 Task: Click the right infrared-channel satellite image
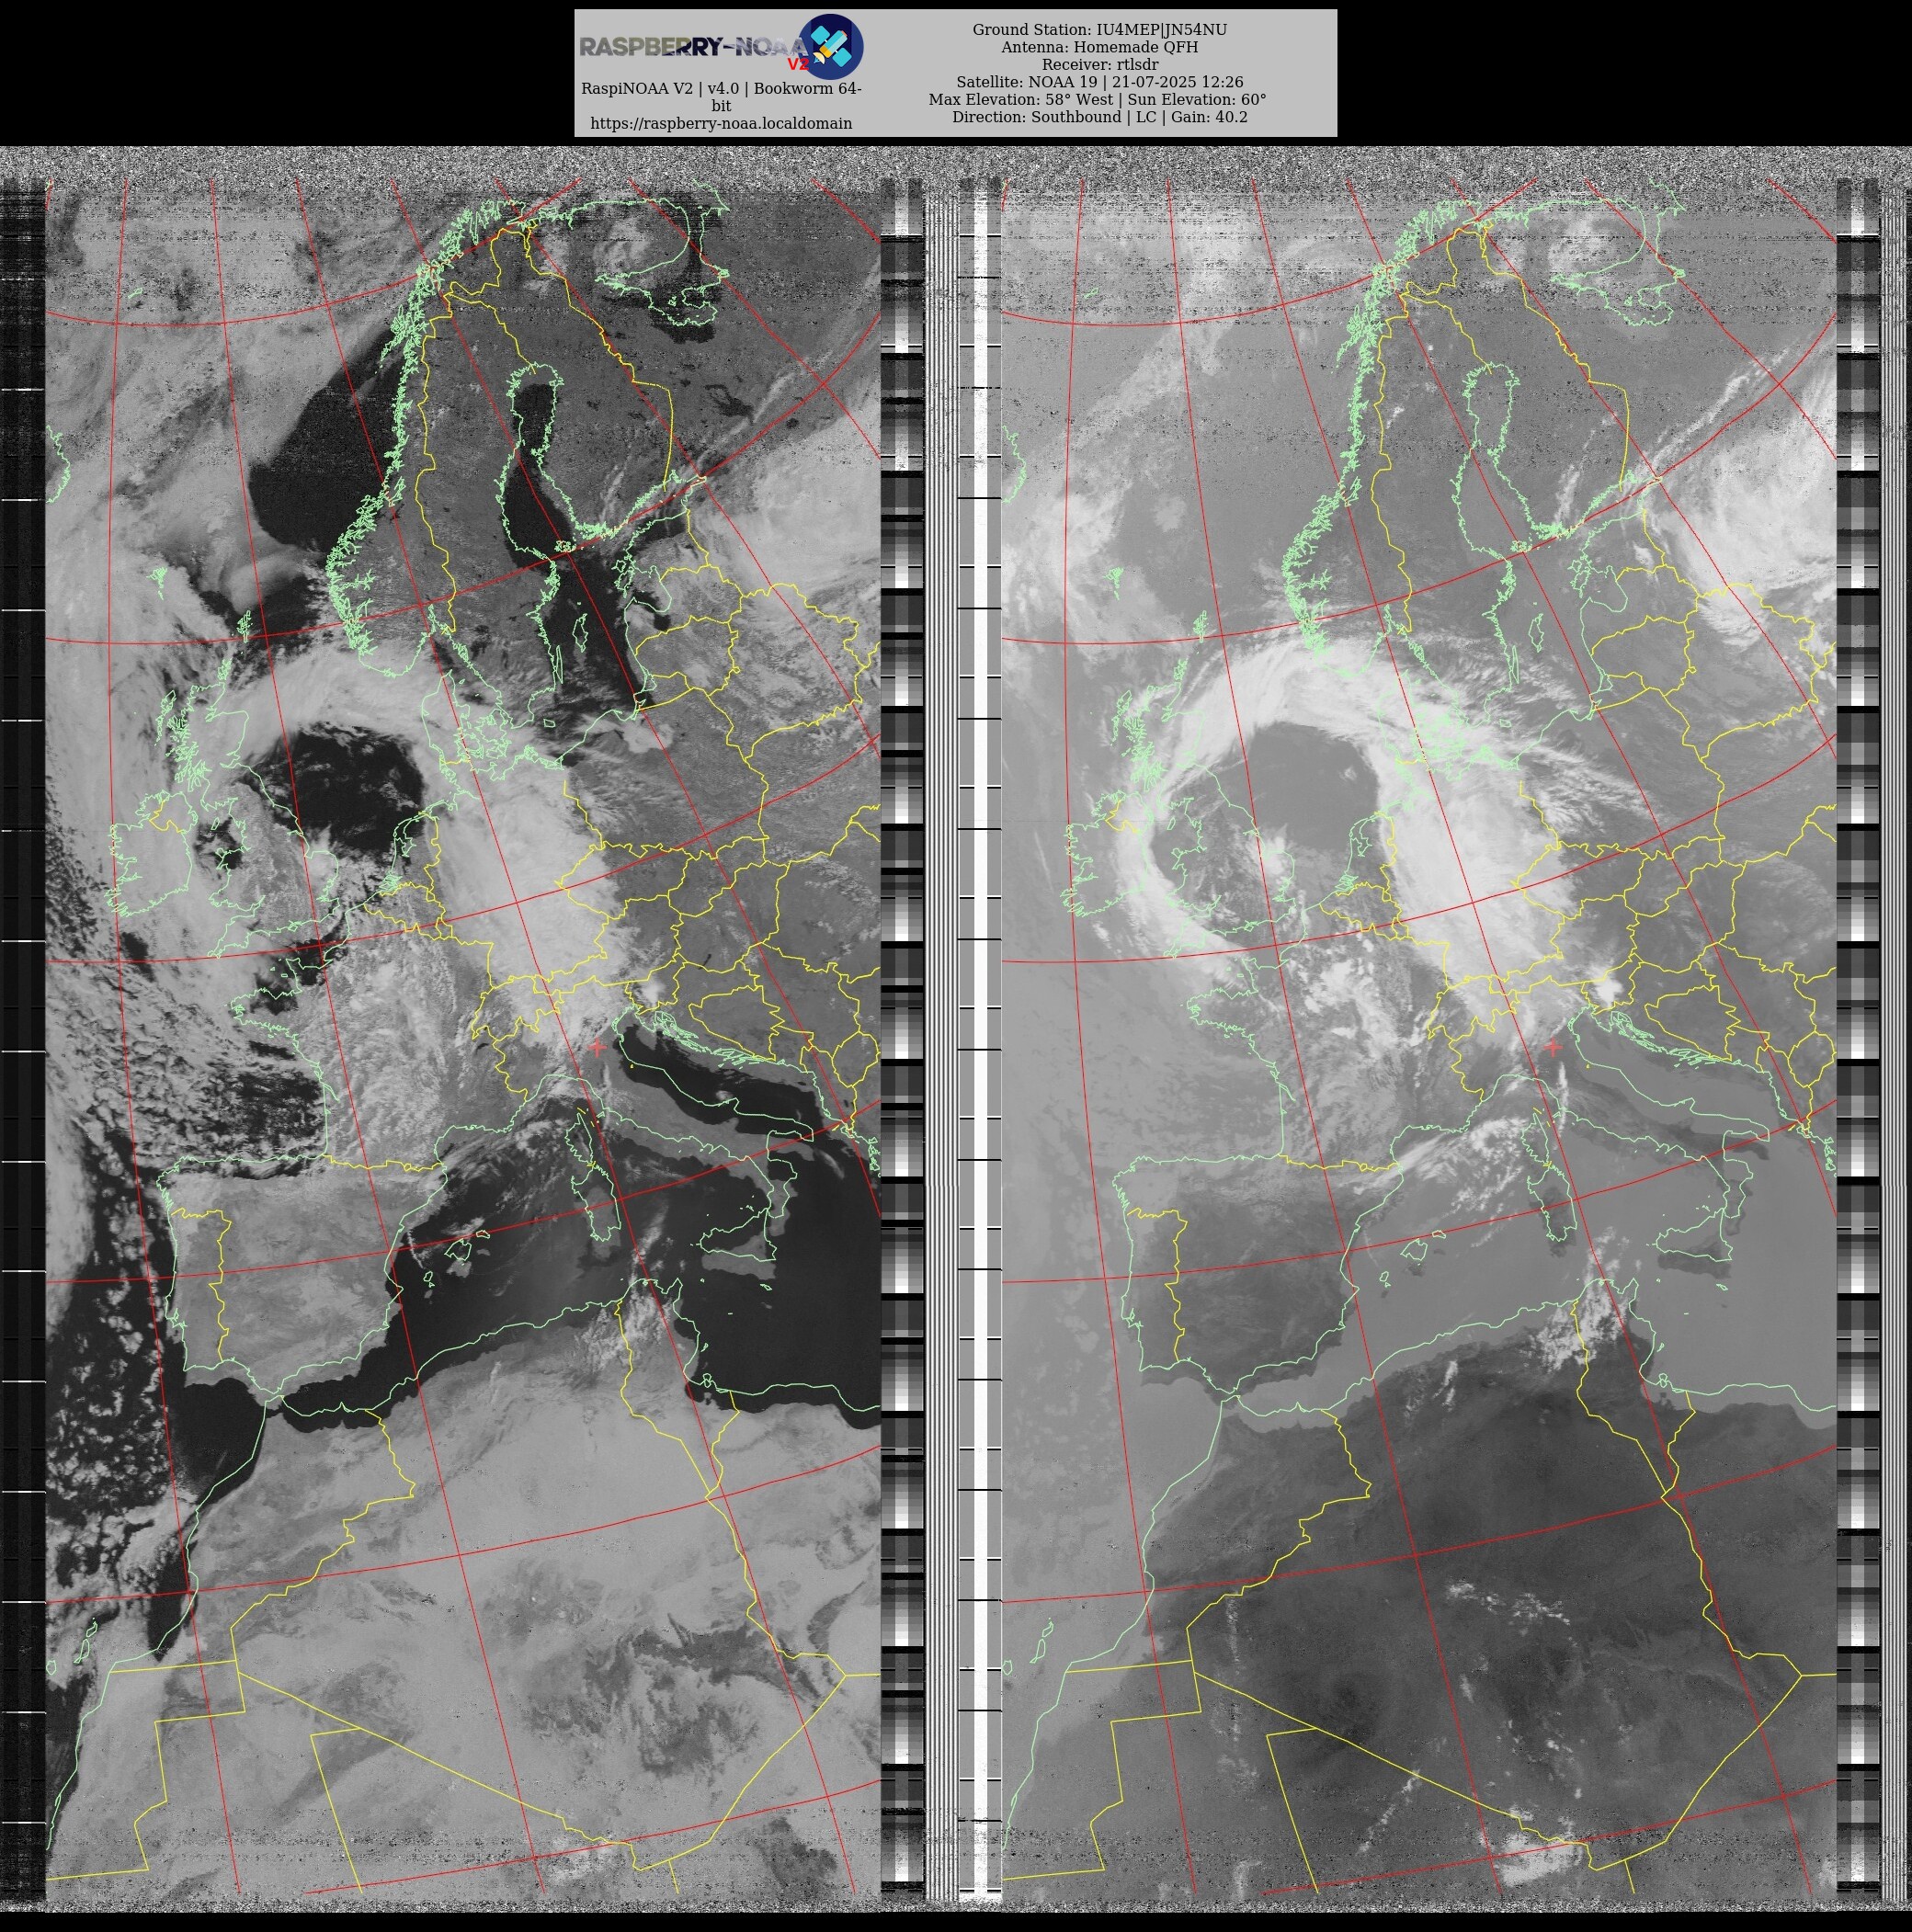tap(1419, 1035)
